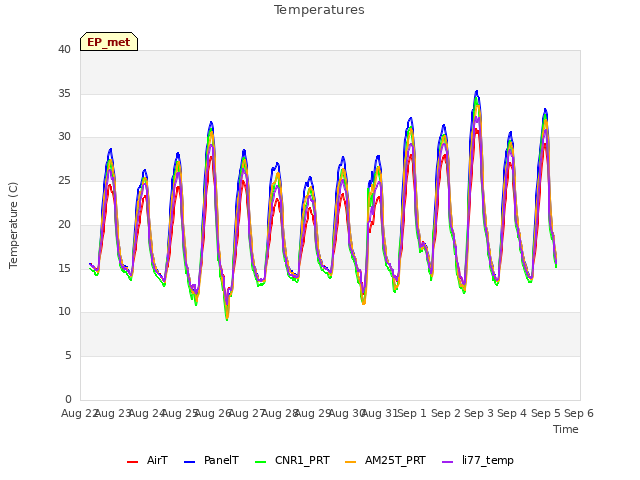Screen dimensions: 640x480
Task: Click the 15 y-axis tick label
Action: pyautogui.click(x=64, y=268)
